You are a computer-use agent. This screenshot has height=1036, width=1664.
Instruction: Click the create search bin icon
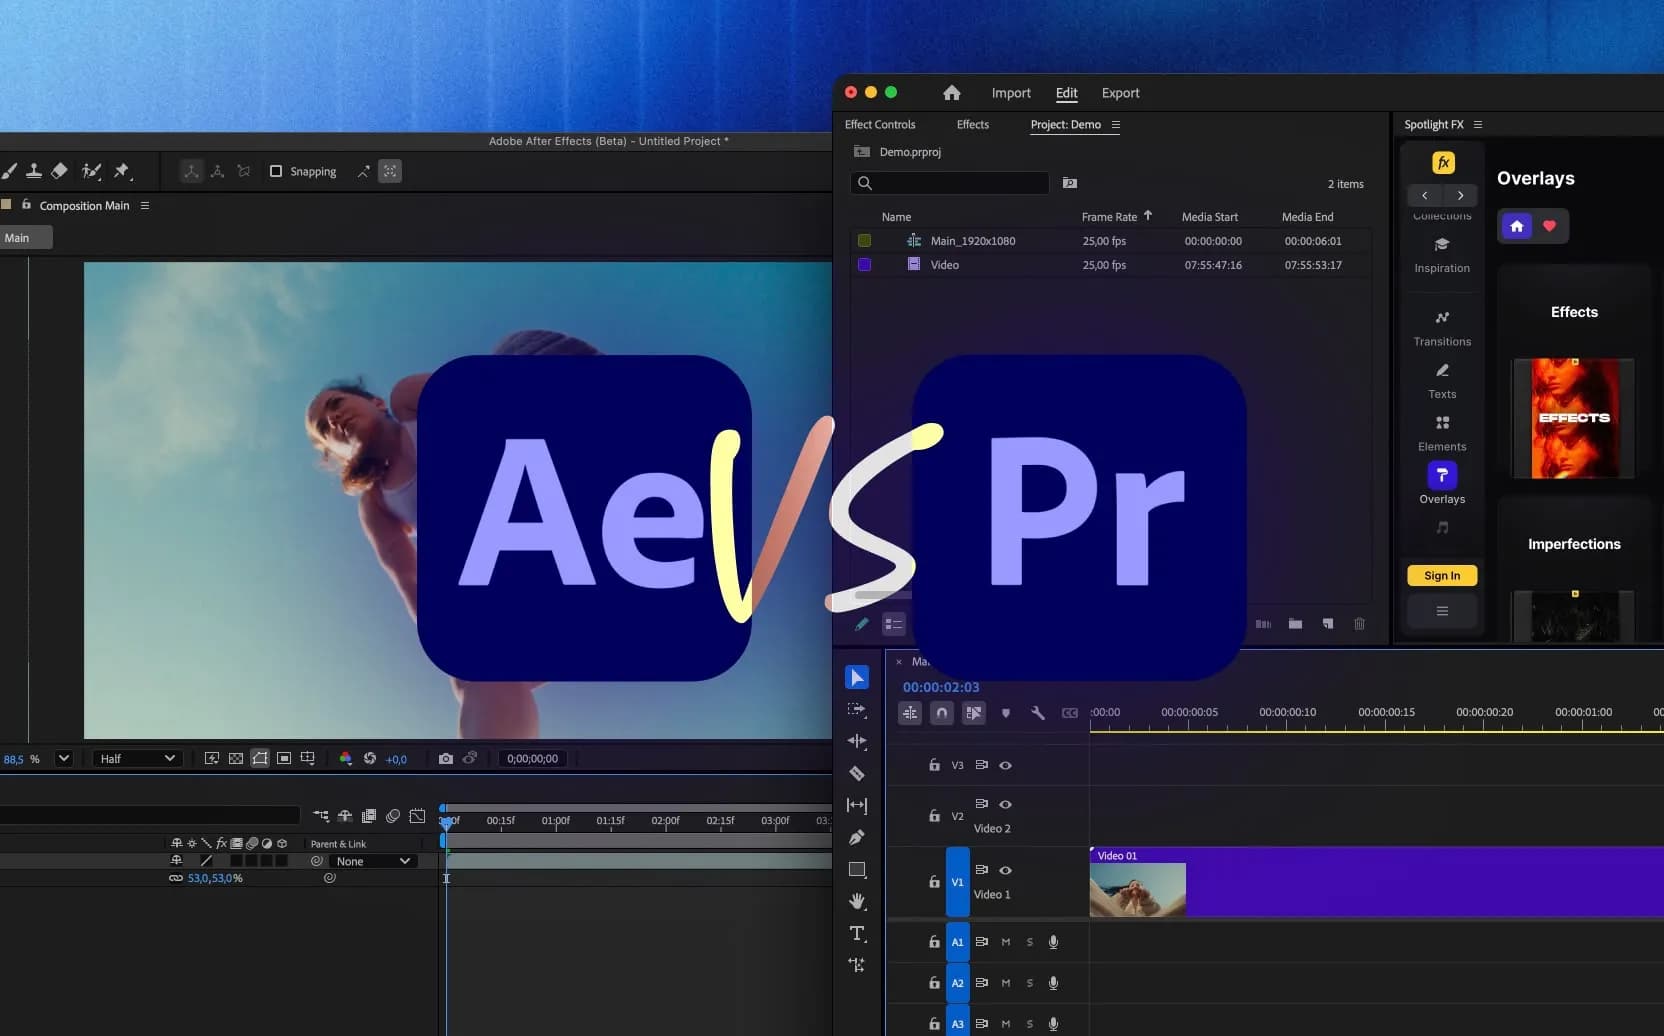tap(1070, 183)
